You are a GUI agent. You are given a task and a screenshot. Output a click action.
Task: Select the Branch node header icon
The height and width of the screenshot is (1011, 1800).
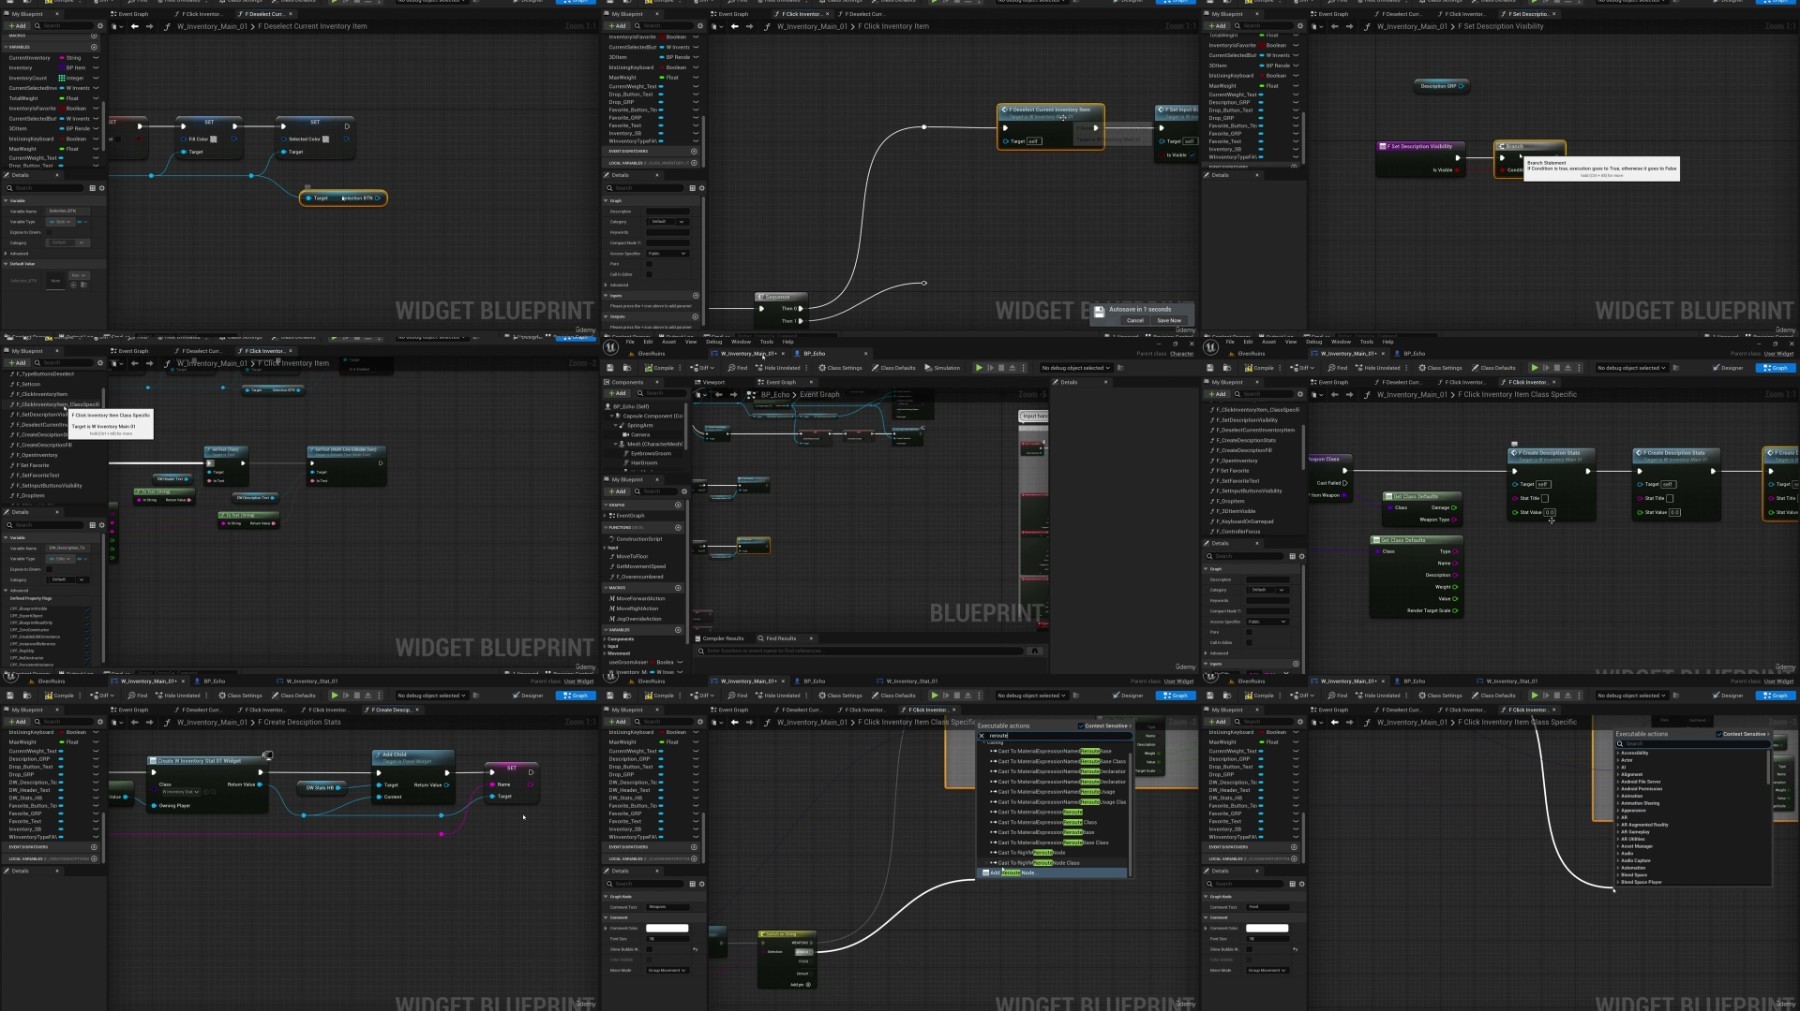point(1502,147)
